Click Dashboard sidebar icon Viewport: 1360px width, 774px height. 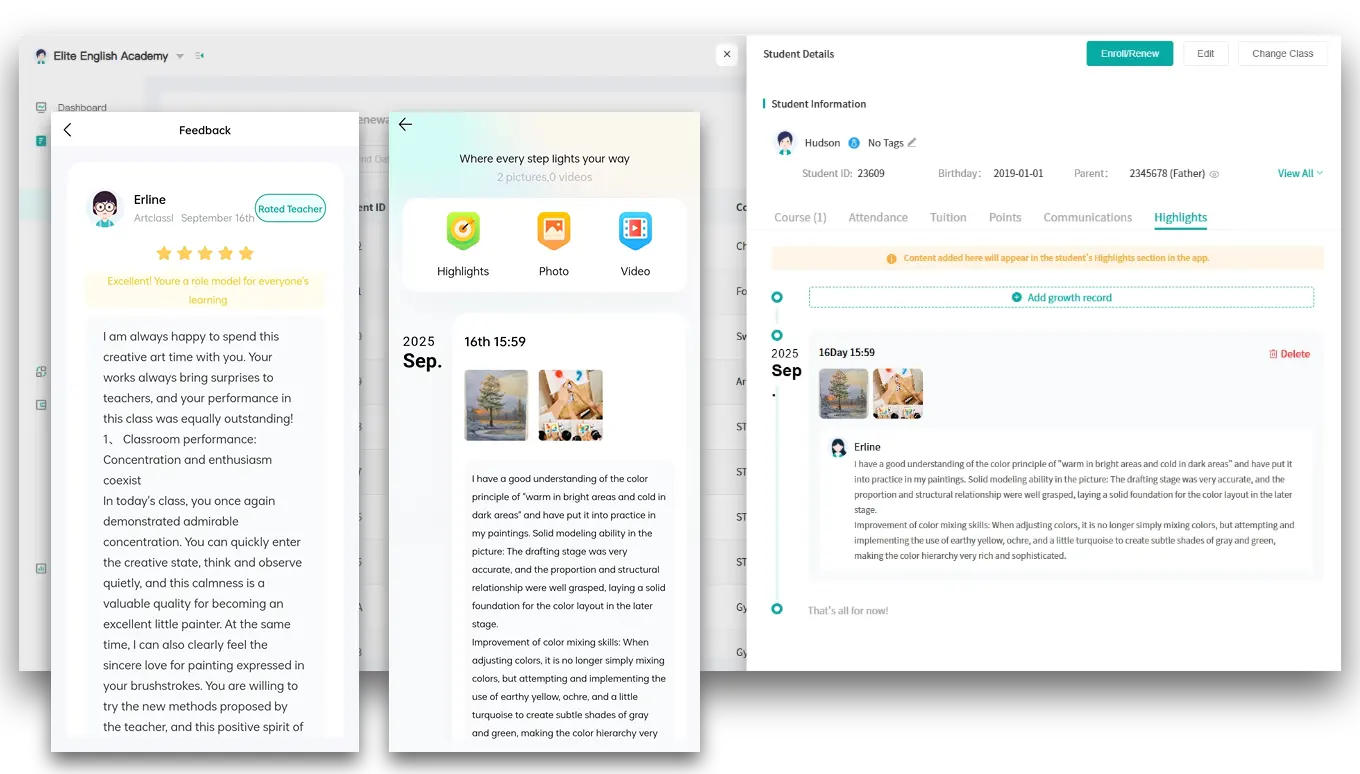coord(41,107)
